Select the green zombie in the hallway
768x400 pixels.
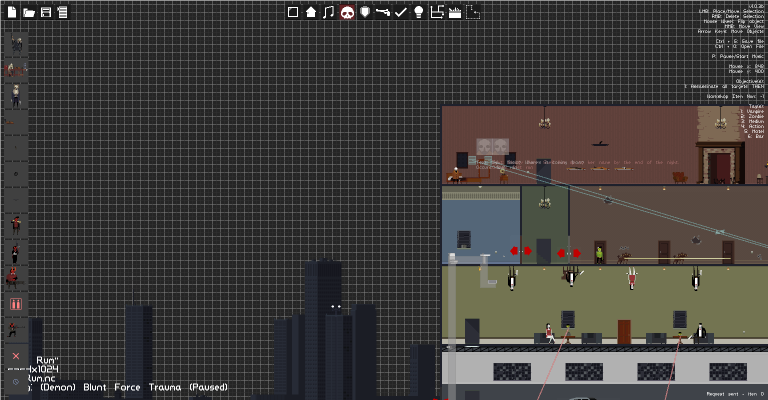600,254
